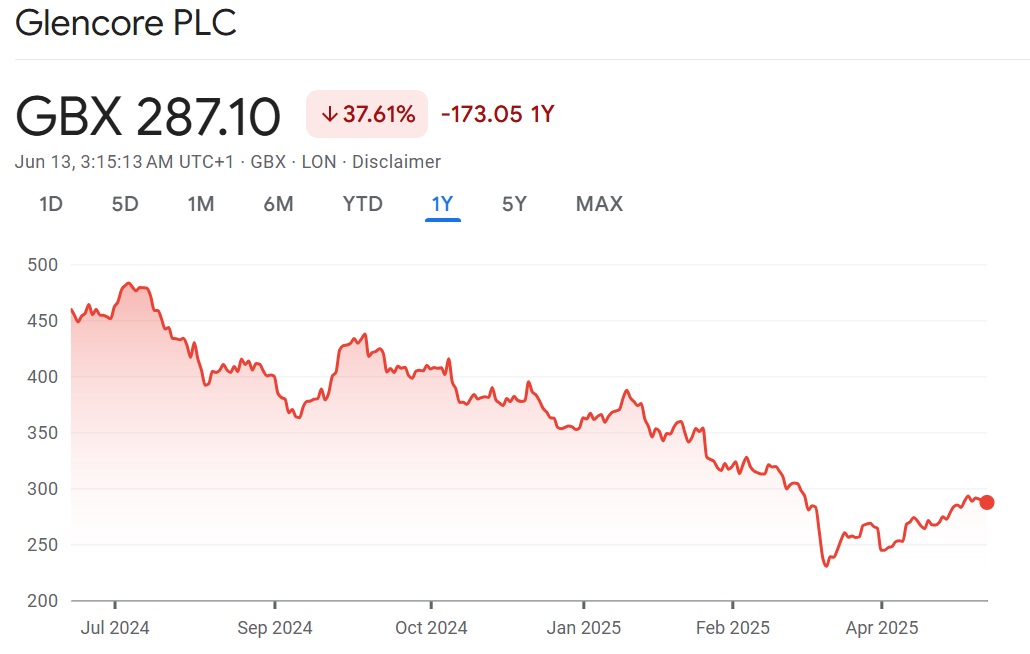Click the active 1Y tab

point(443,204)
